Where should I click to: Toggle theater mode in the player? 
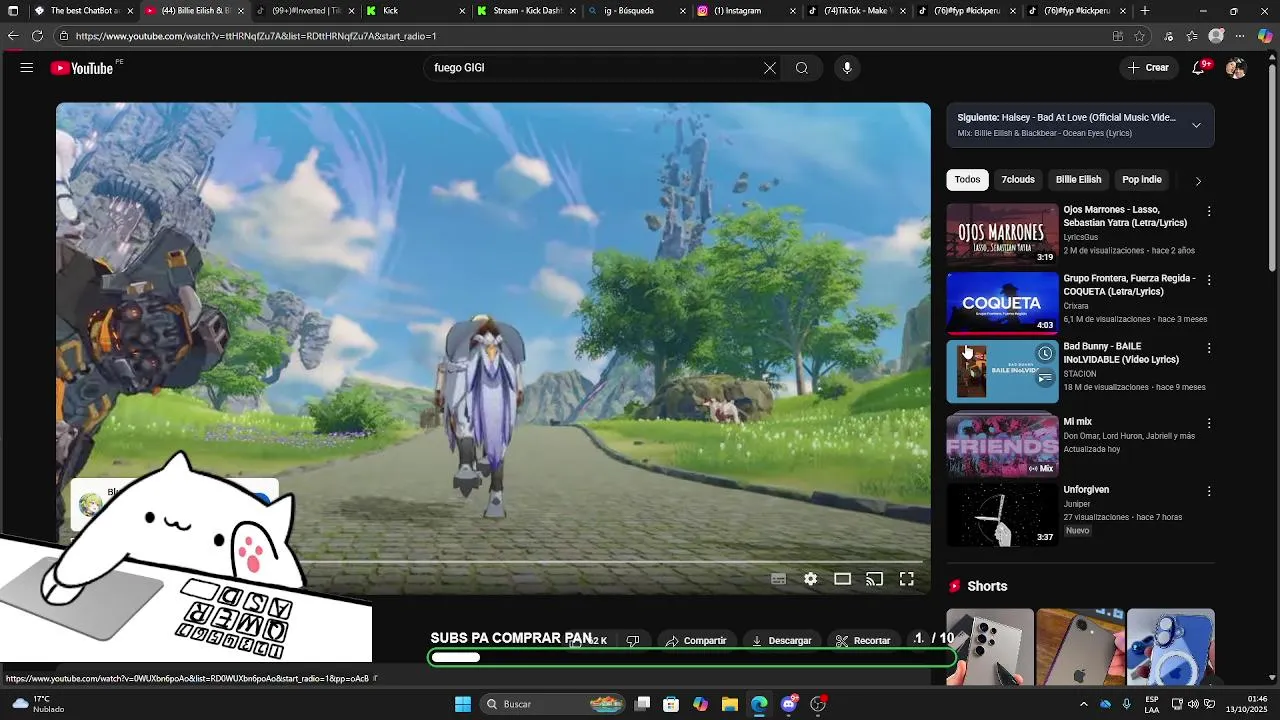coord(843,579)
